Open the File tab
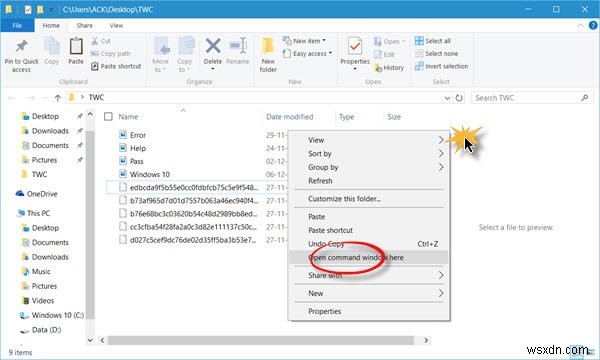 coord(17,25)
